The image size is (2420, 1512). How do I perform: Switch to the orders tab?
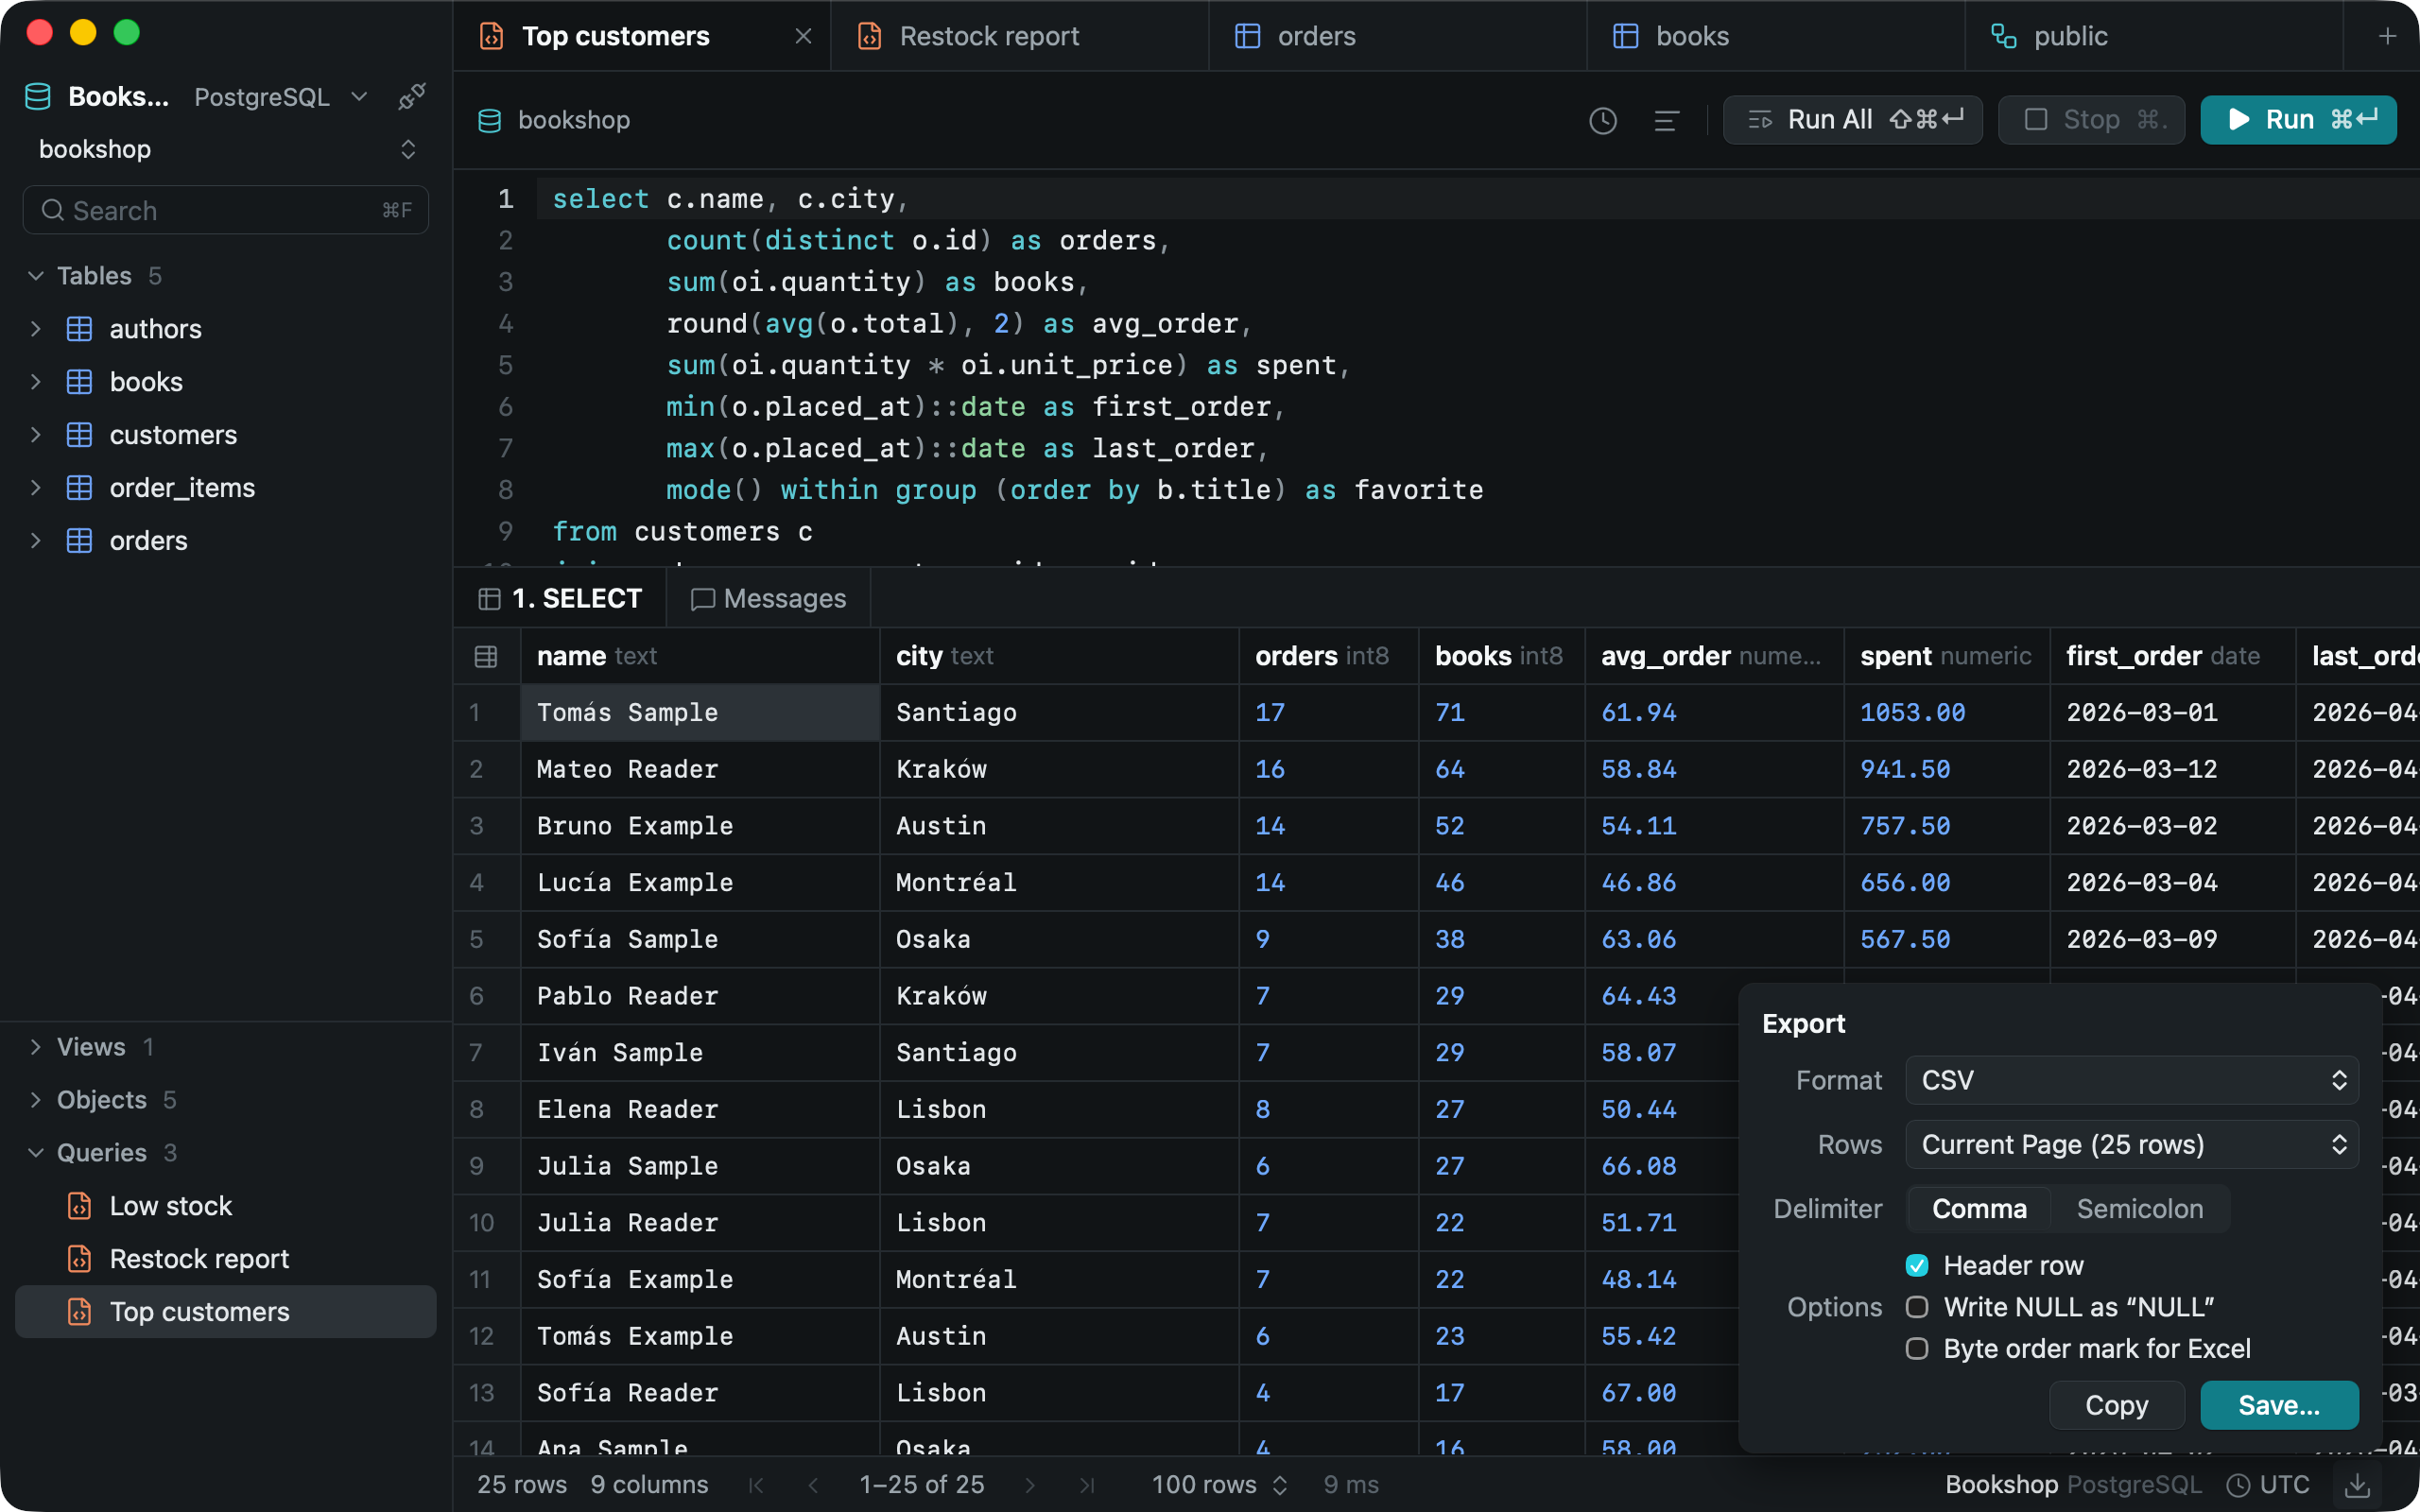1398,36
